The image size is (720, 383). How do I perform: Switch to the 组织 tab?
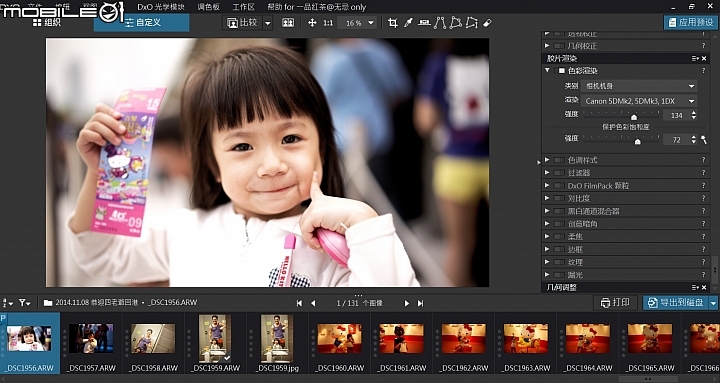point(47,23)
